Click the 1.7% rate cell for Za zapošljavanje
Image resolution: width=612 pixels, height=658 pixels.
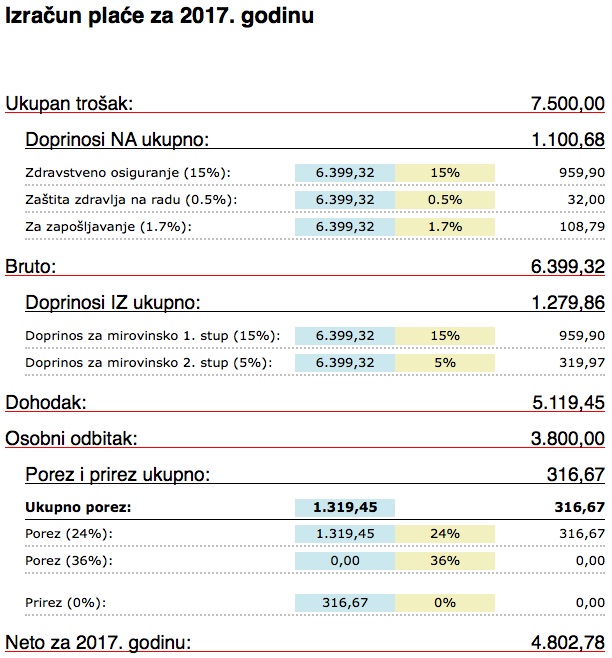click(x=445, y=226)
